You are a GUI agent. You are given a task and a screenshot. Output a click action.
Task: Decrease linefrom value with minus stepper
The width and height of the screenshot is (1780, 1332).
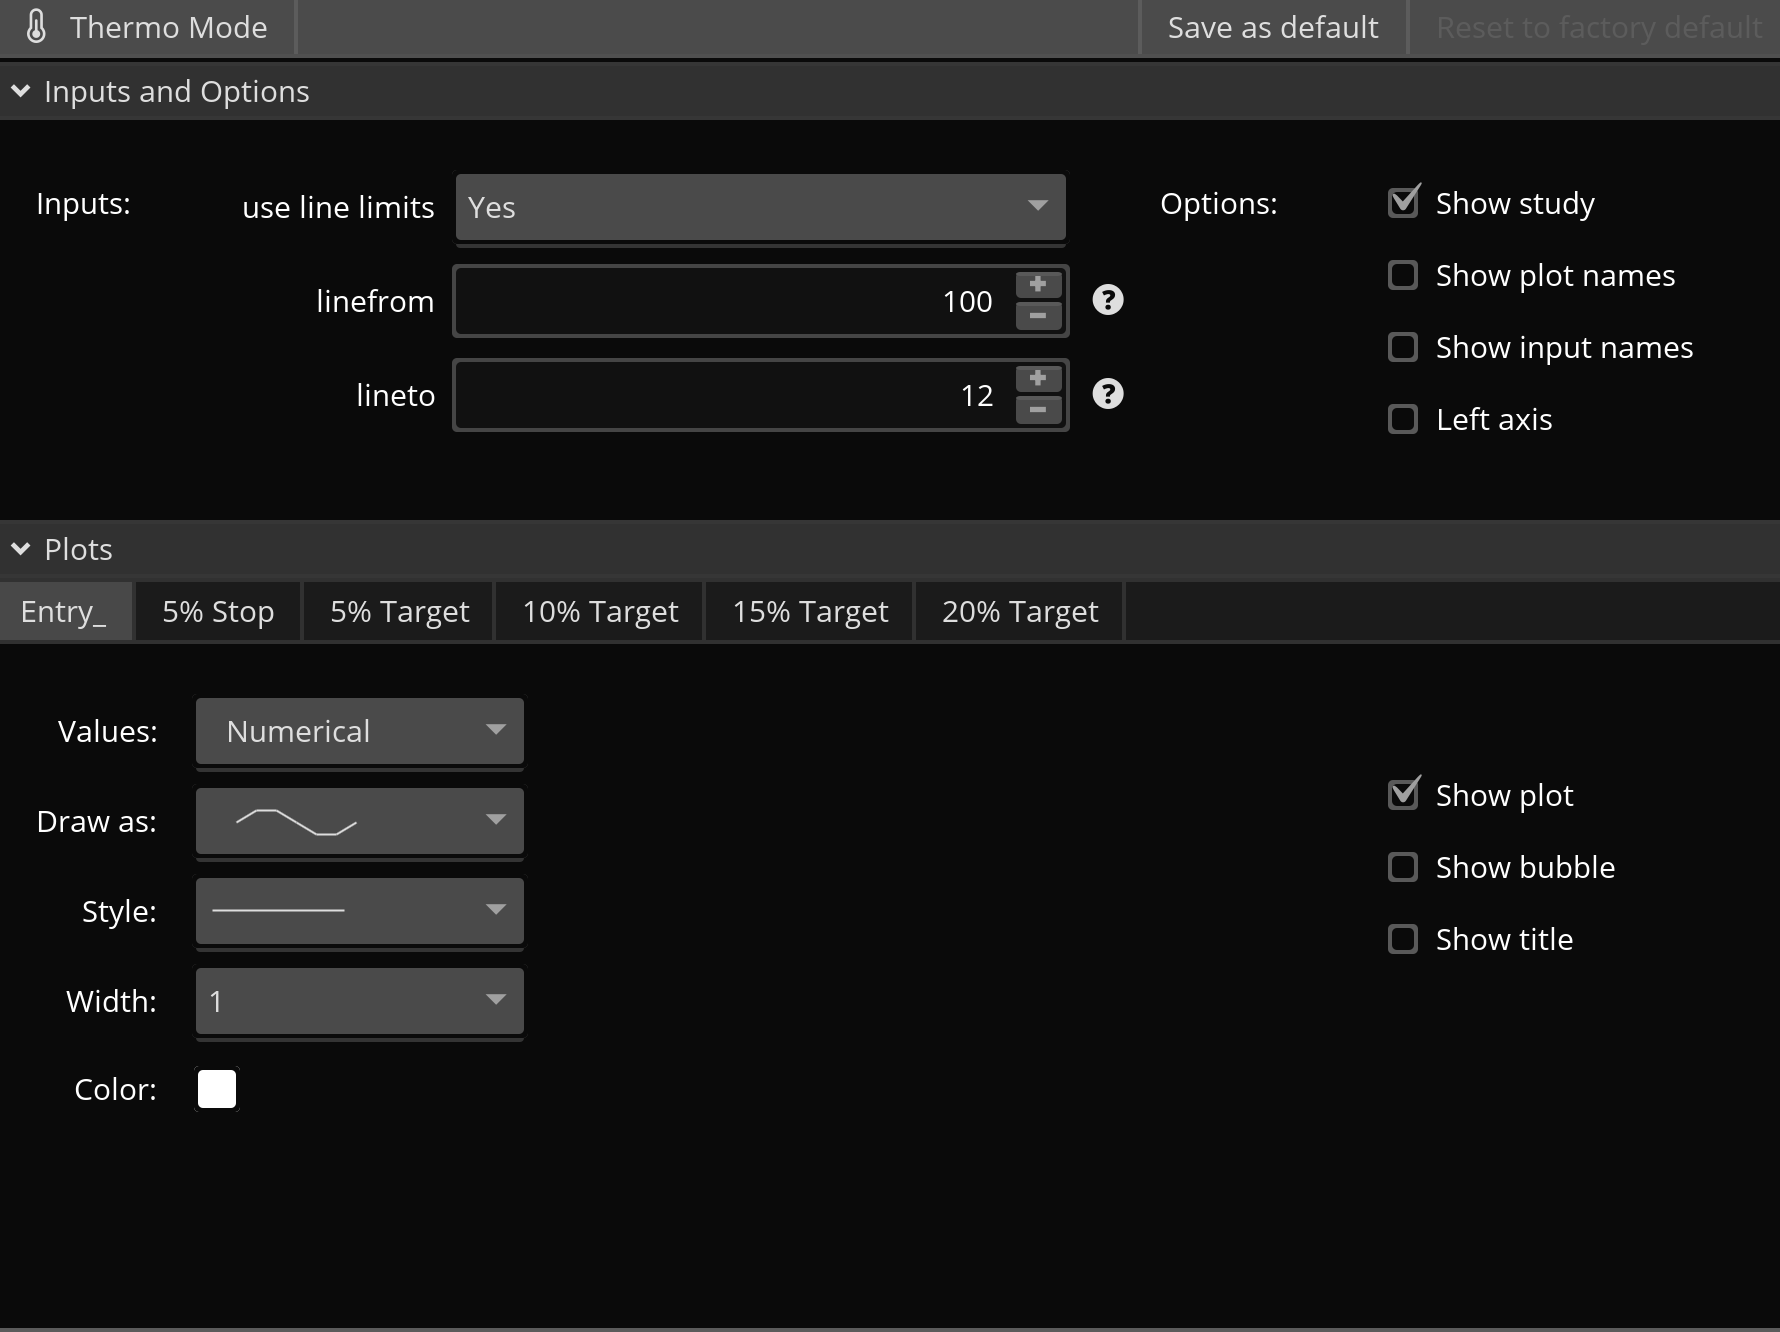[x=1038, y=316]
